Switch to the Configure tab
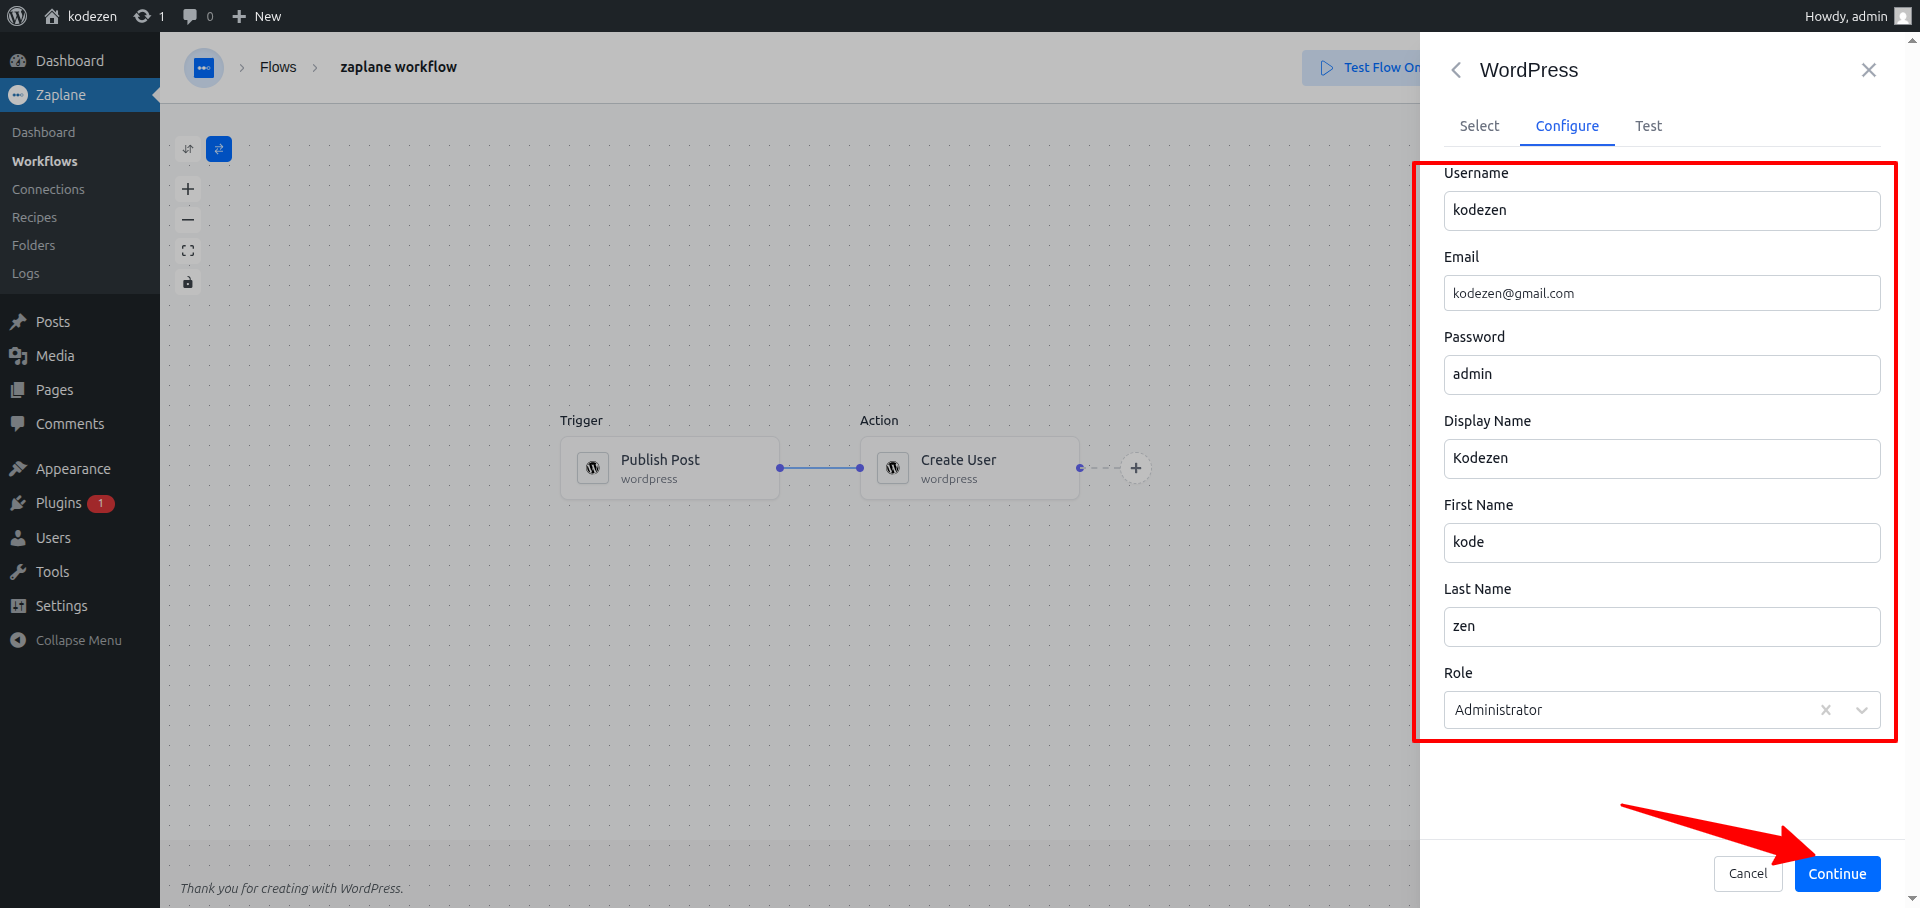 (1567, 126)
